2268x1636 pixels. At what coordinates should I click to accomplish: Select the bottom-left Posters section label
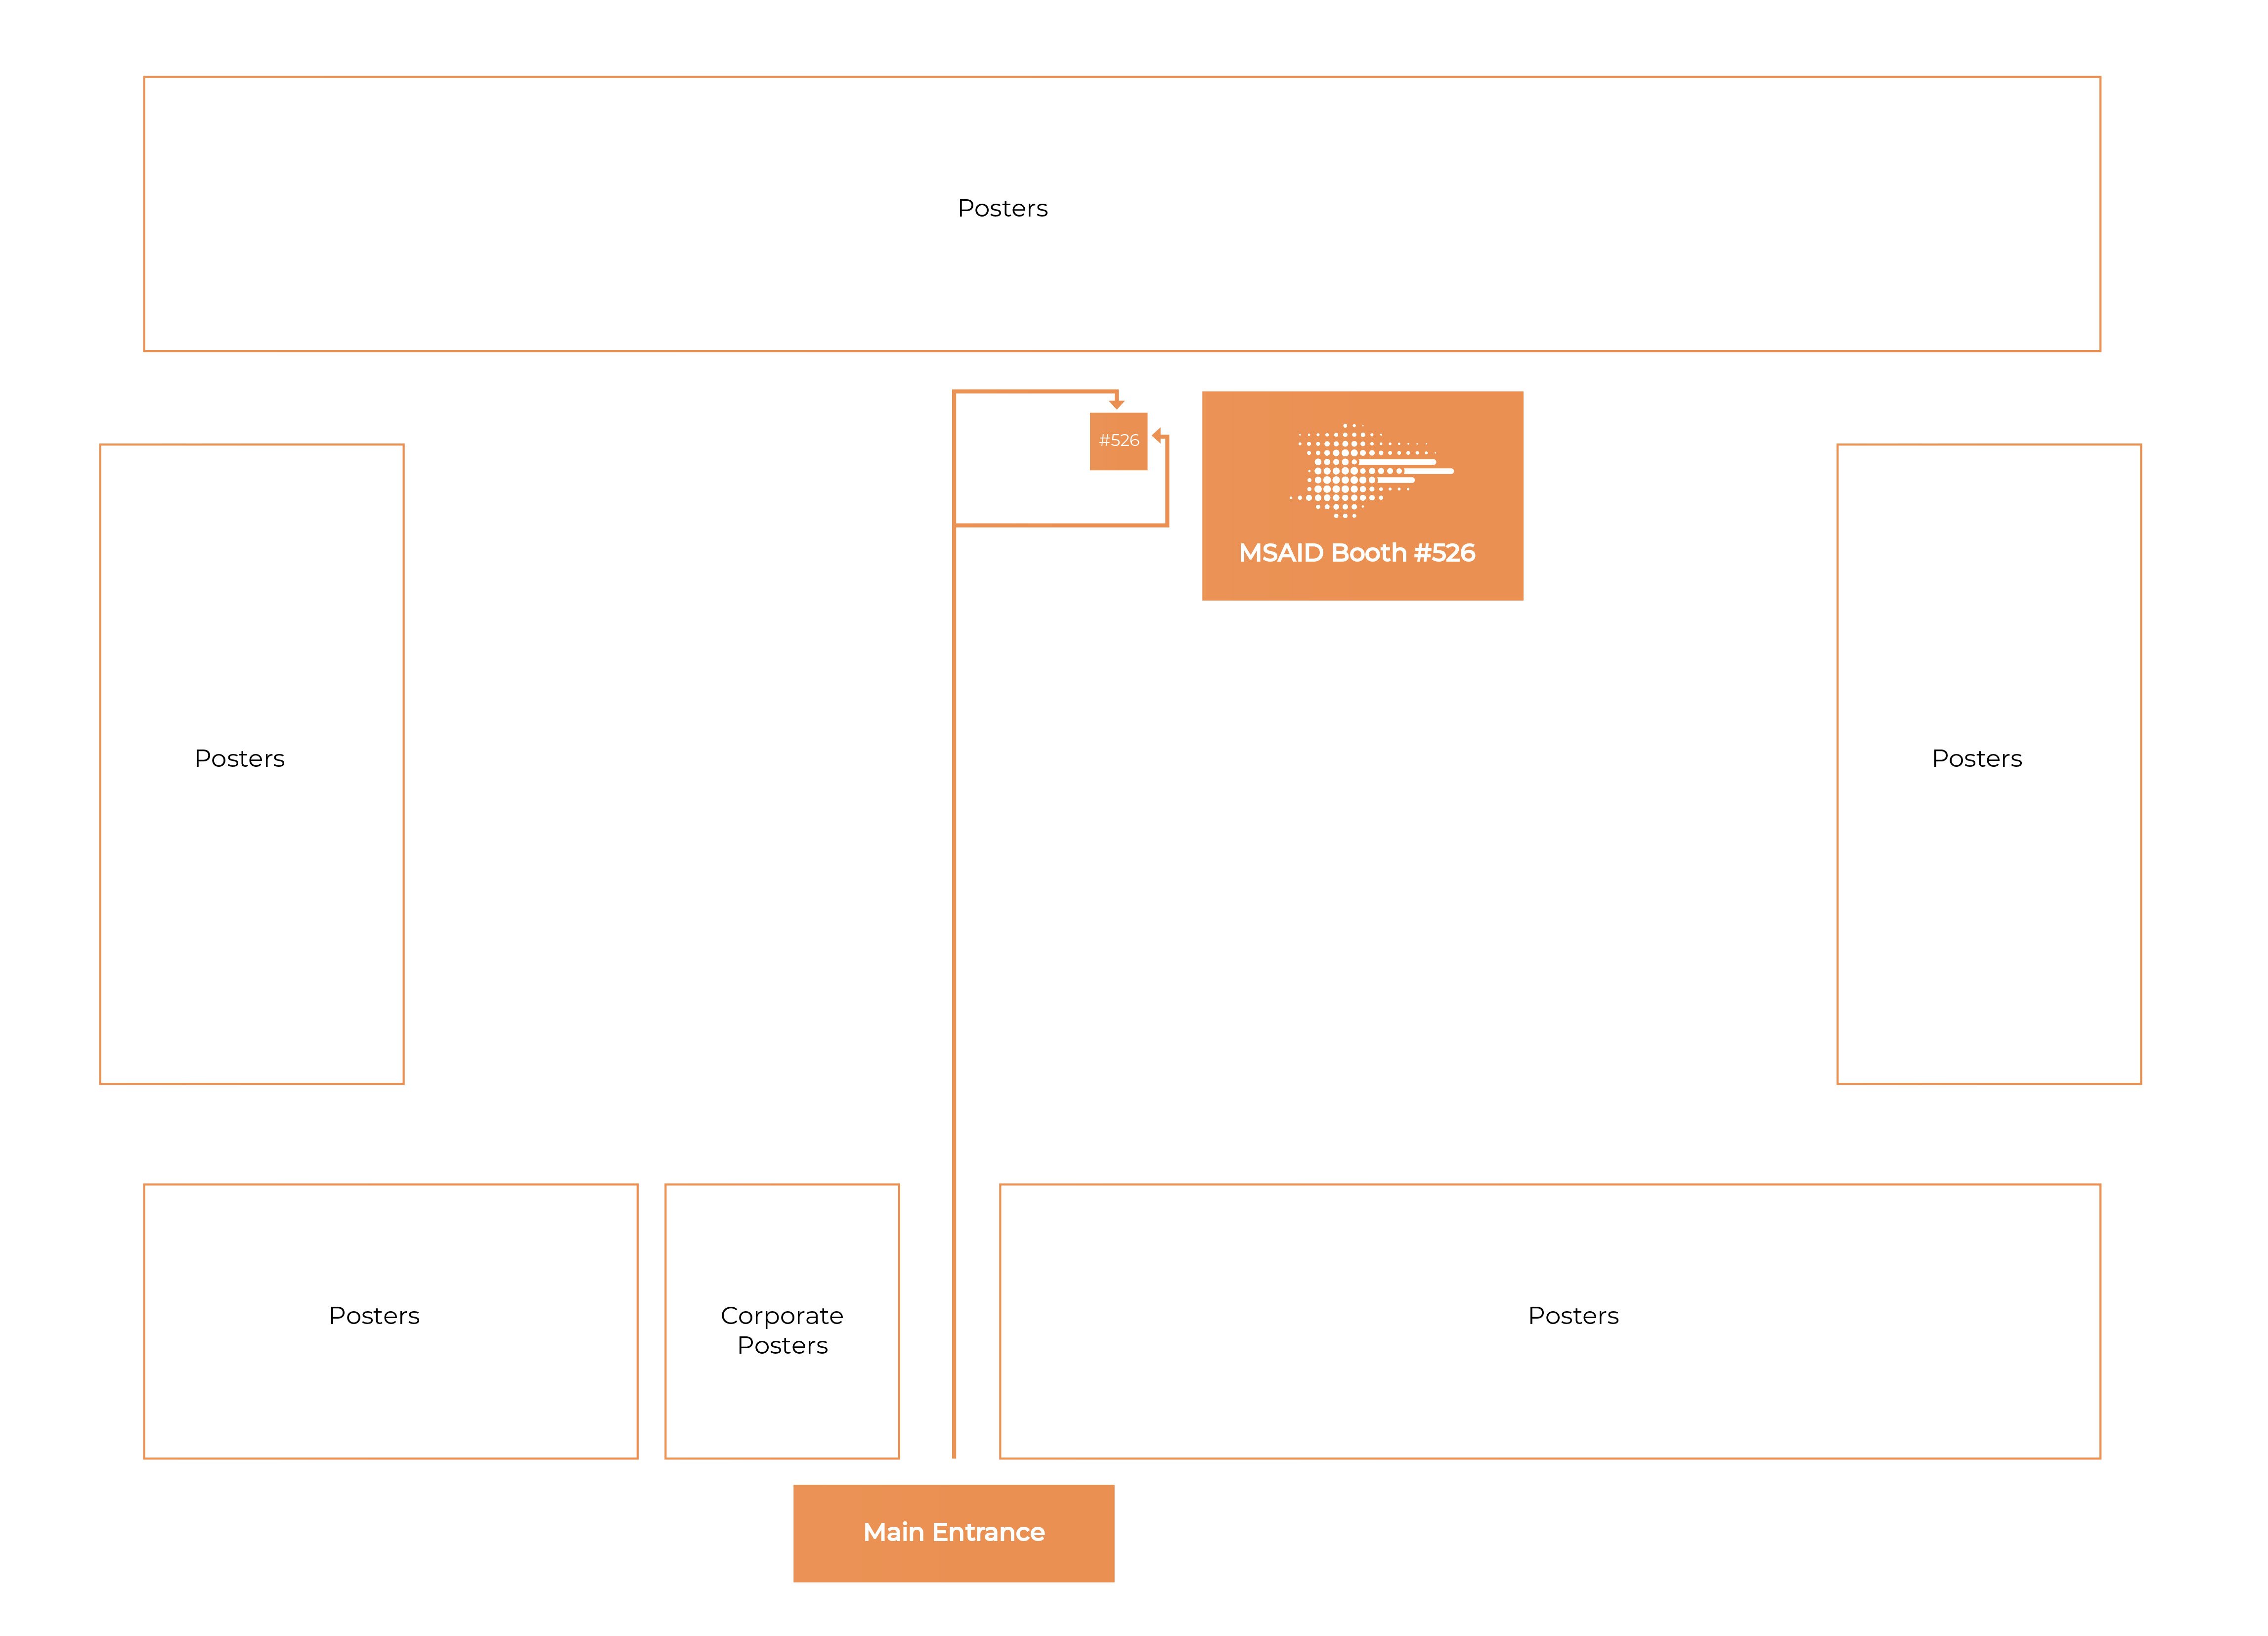click(x=374, y=1315)
